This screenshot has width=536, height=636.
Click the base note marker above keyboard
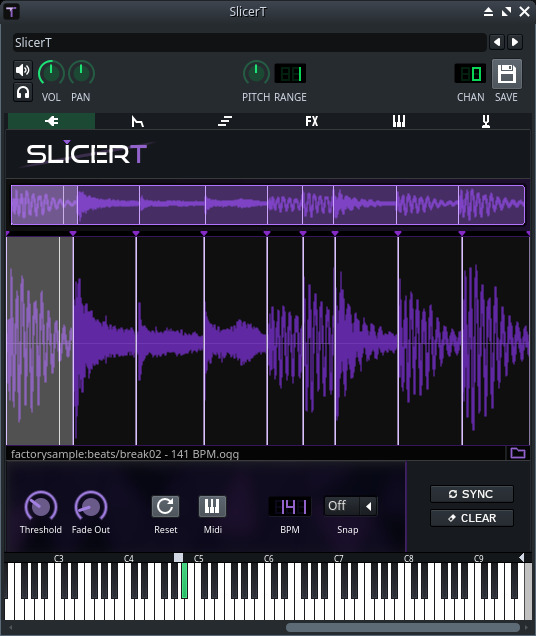point(178,558)
